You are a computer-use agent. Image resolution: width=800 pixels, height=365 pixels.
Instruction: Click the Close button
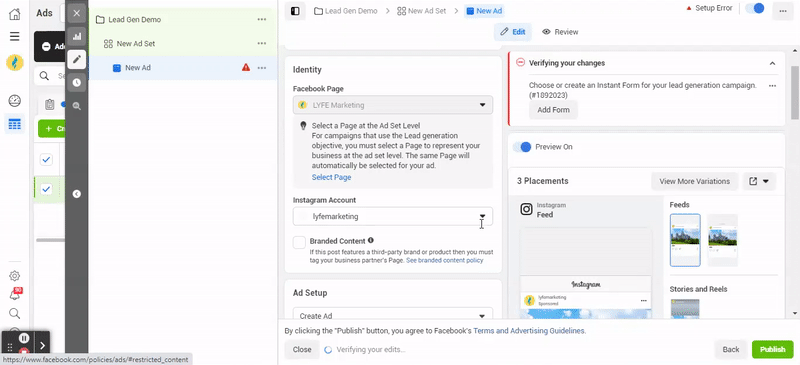coord(302,350)
